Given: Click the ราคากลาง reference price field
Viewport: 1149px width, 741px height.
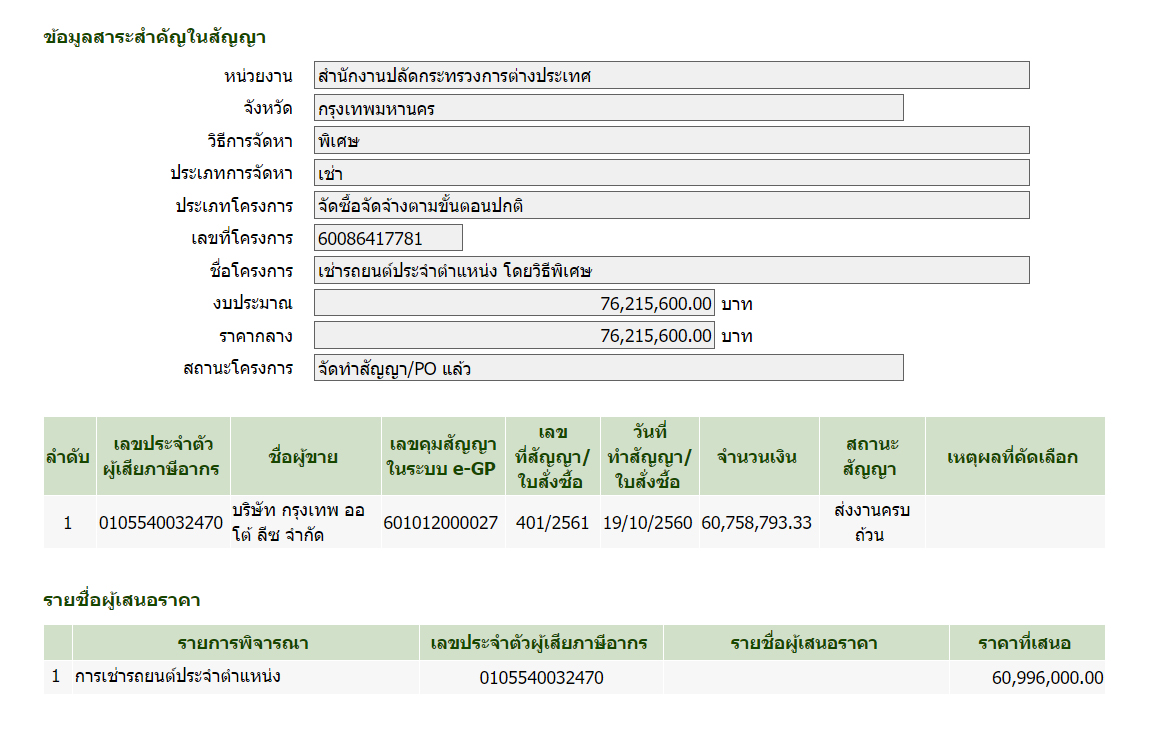Looking at the screenshot, I should click(x=514, y=335).
